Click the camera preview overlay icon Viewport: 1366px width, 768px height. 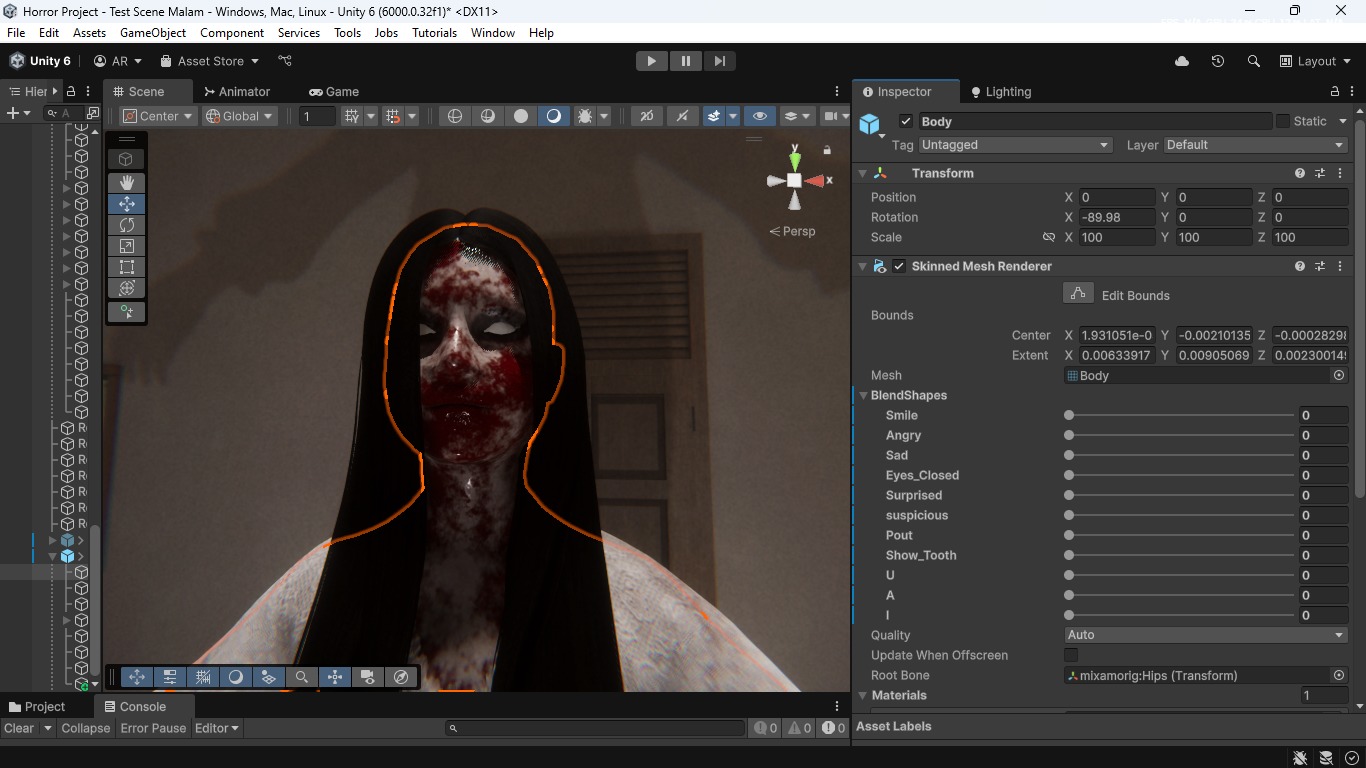(x=368, y=677)
